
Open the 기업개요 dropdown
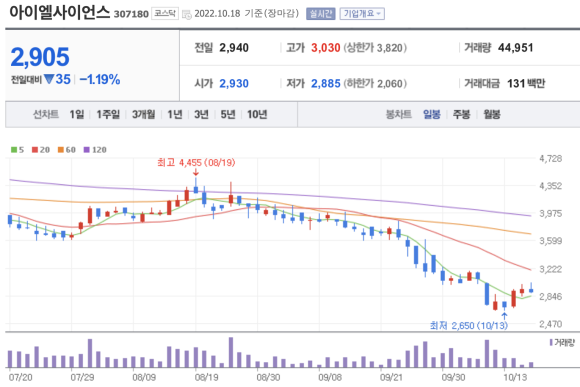(362, 14)
